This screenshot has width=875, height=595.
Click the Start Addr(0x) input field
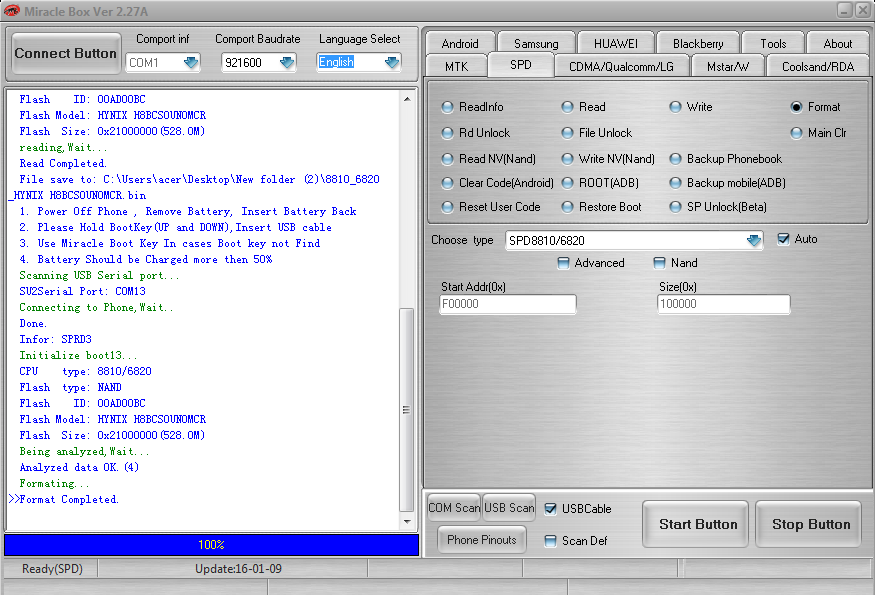(x=508, y=304)
